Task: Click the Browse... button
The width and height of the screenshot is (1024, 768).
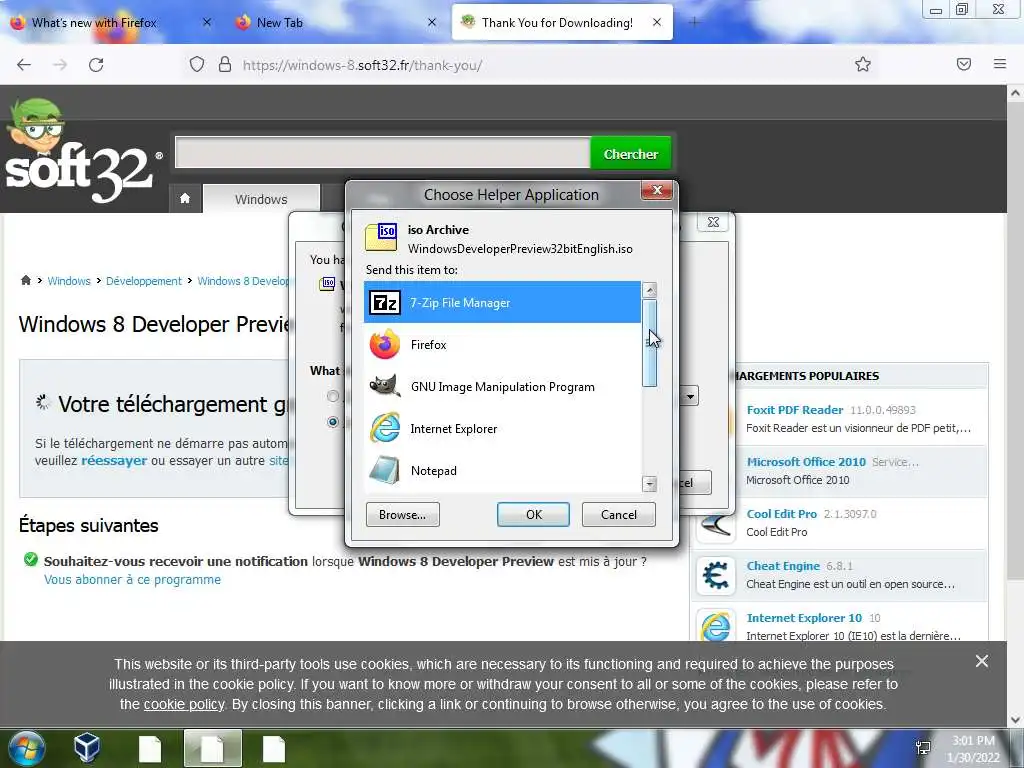Action: point(402,515)
